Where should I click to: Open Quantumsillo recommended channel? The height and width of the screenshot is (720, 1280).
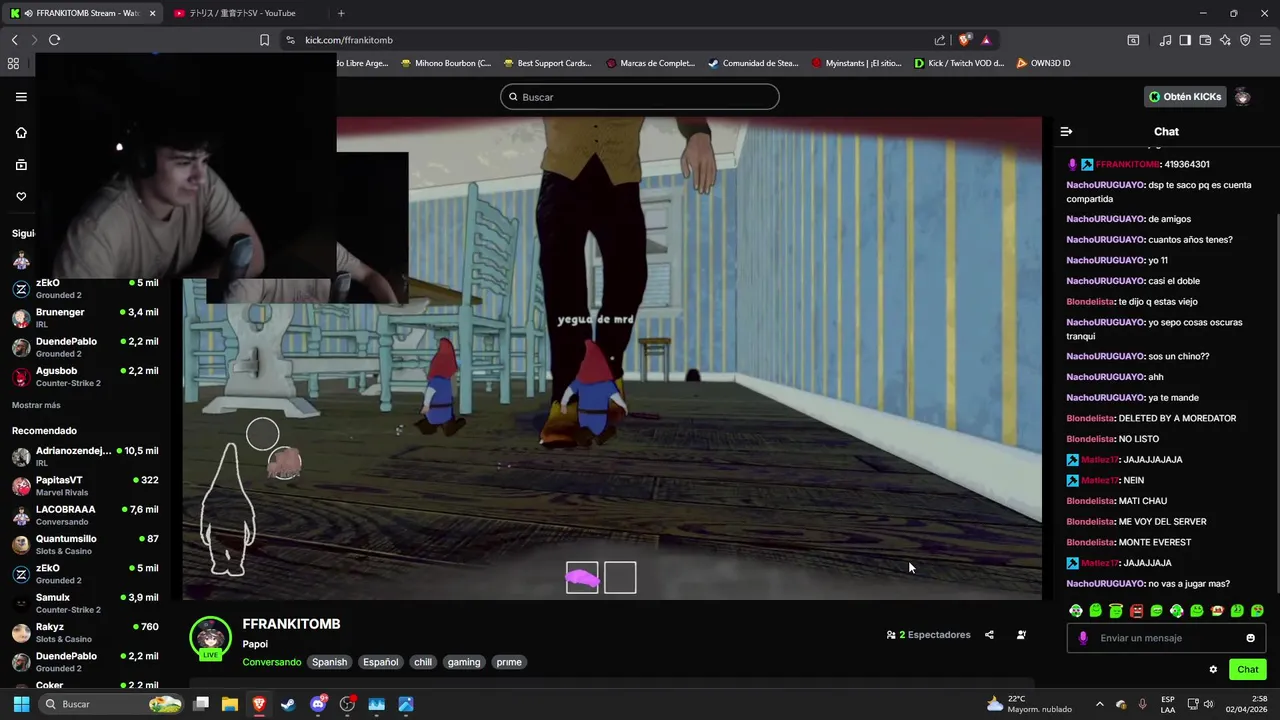[x=84, y=545]
